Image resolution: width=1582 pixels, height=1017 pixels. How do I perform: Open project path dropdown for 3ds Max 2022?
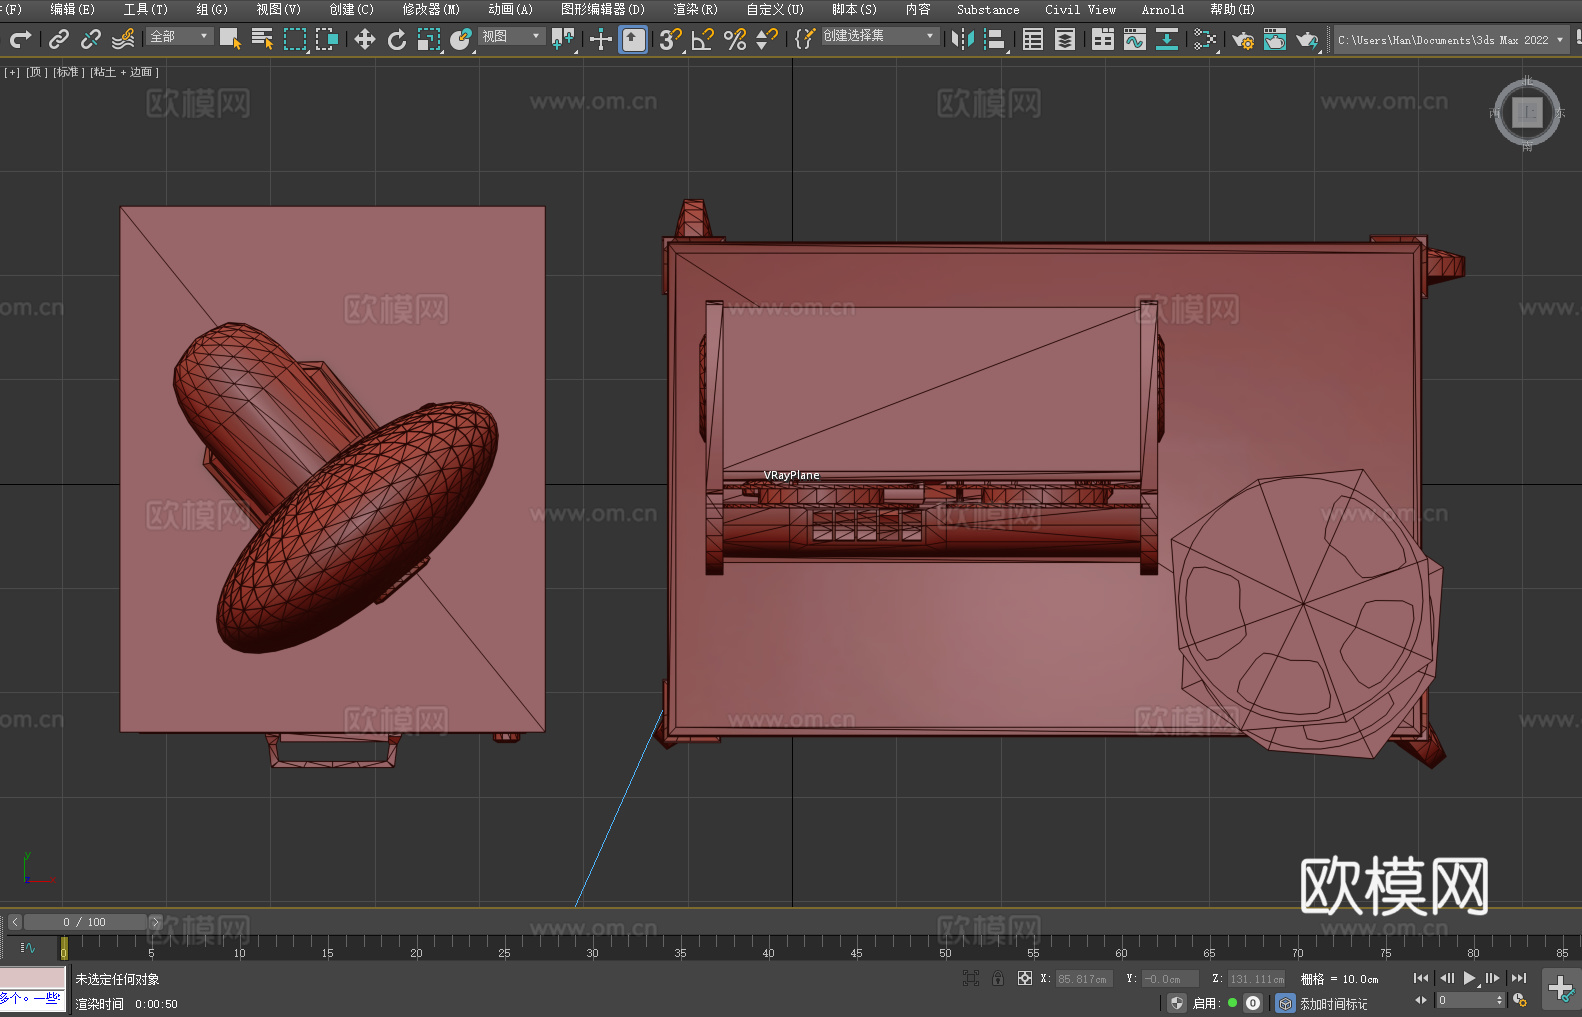coord(1451,40)
